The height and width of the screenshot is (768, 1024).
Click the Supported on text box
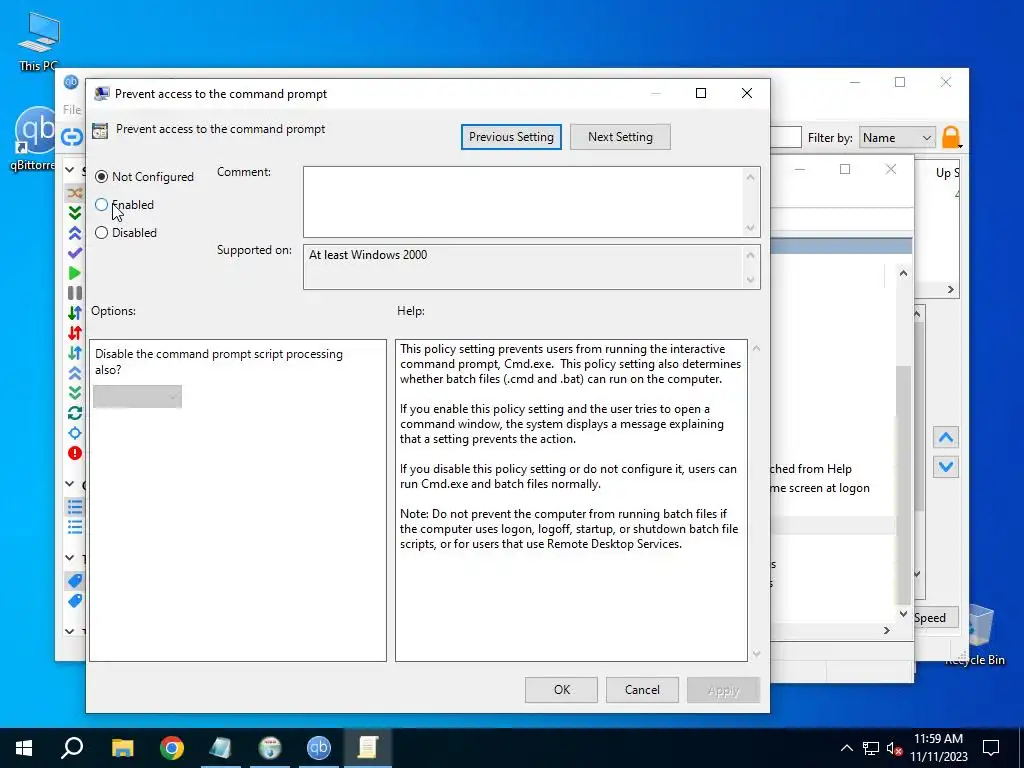point(522,266)
